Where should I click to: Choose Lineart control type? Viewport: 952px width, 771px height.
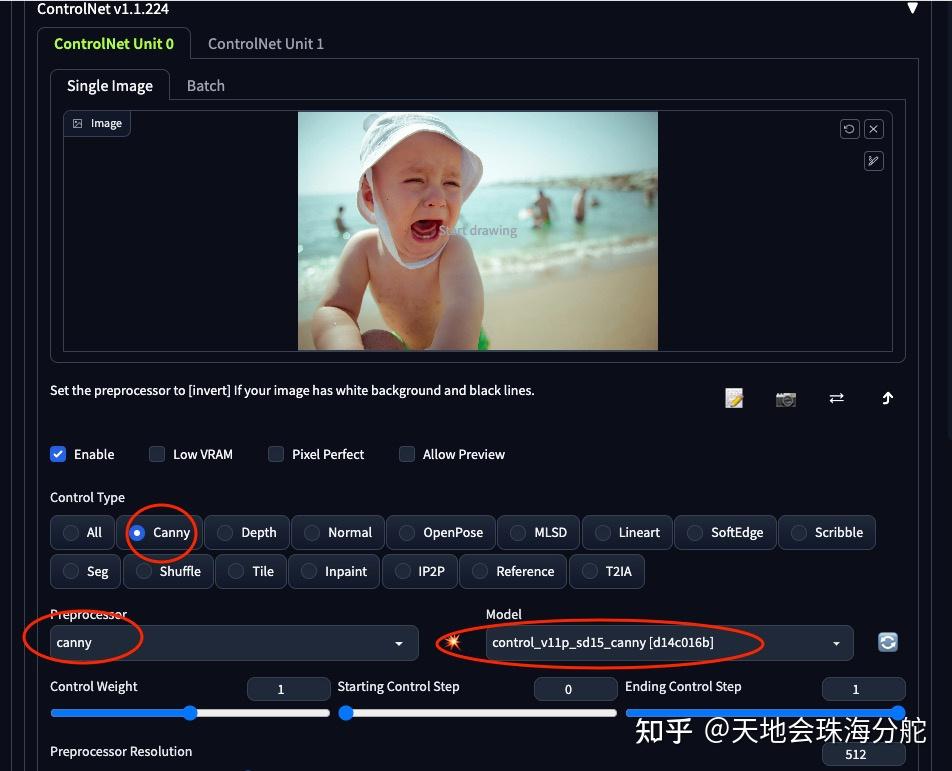(627, 532)
